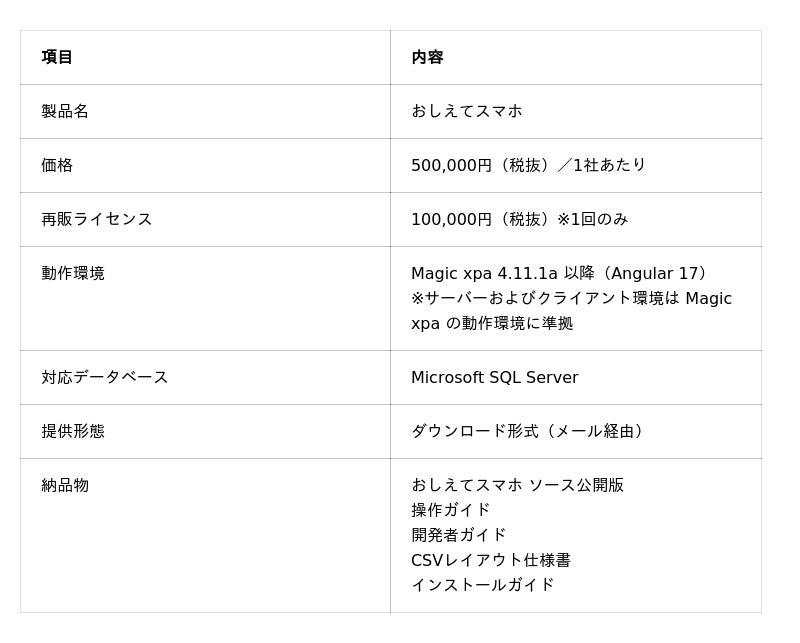Screen dimensions: 800x643
Task: Select the 対応データベース row label
Action: 104,377
